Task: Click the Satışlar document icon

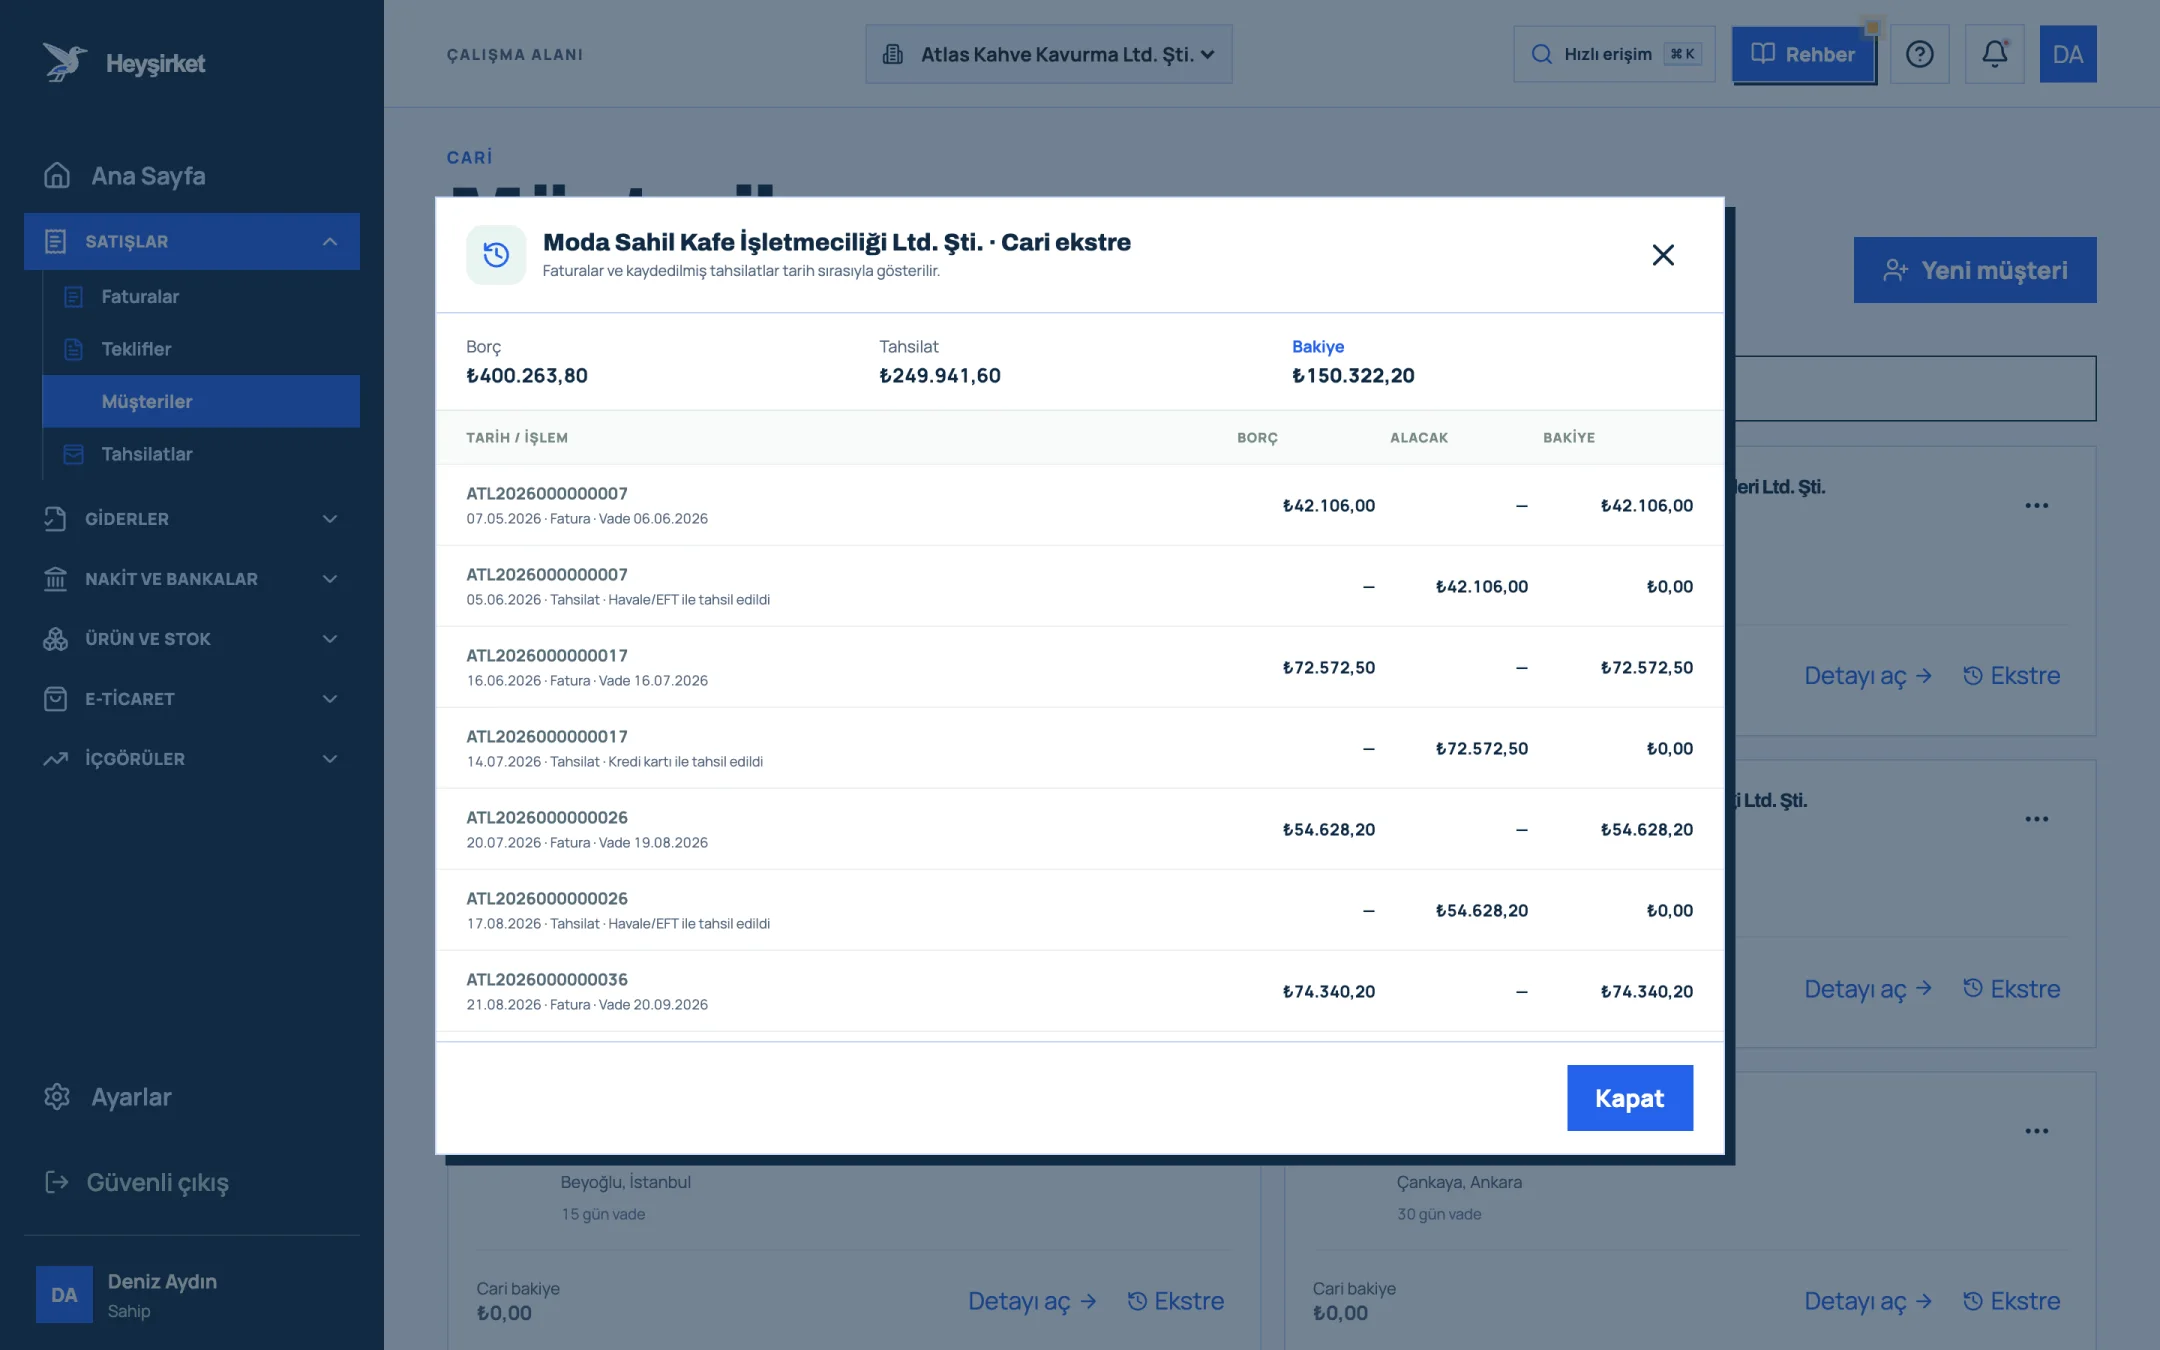Action: click(56, 241)
